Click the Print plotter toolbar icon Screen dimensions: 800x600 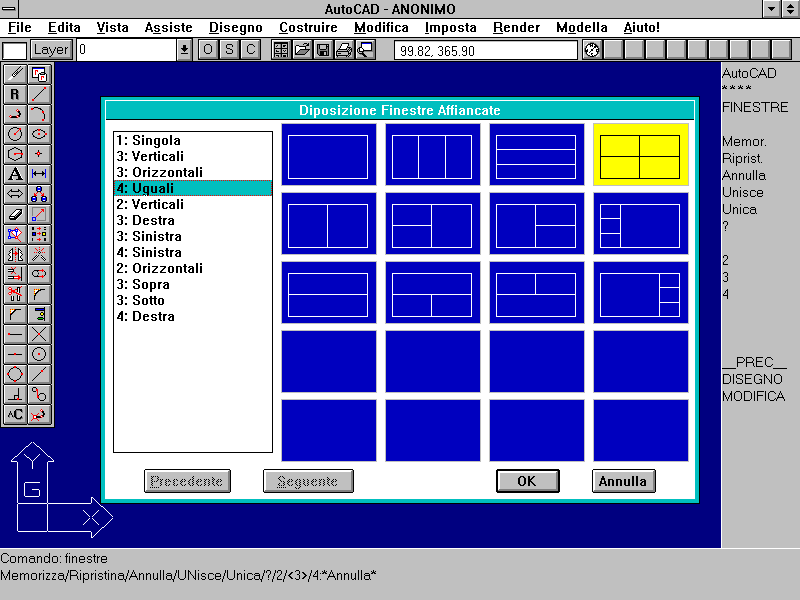344,49
